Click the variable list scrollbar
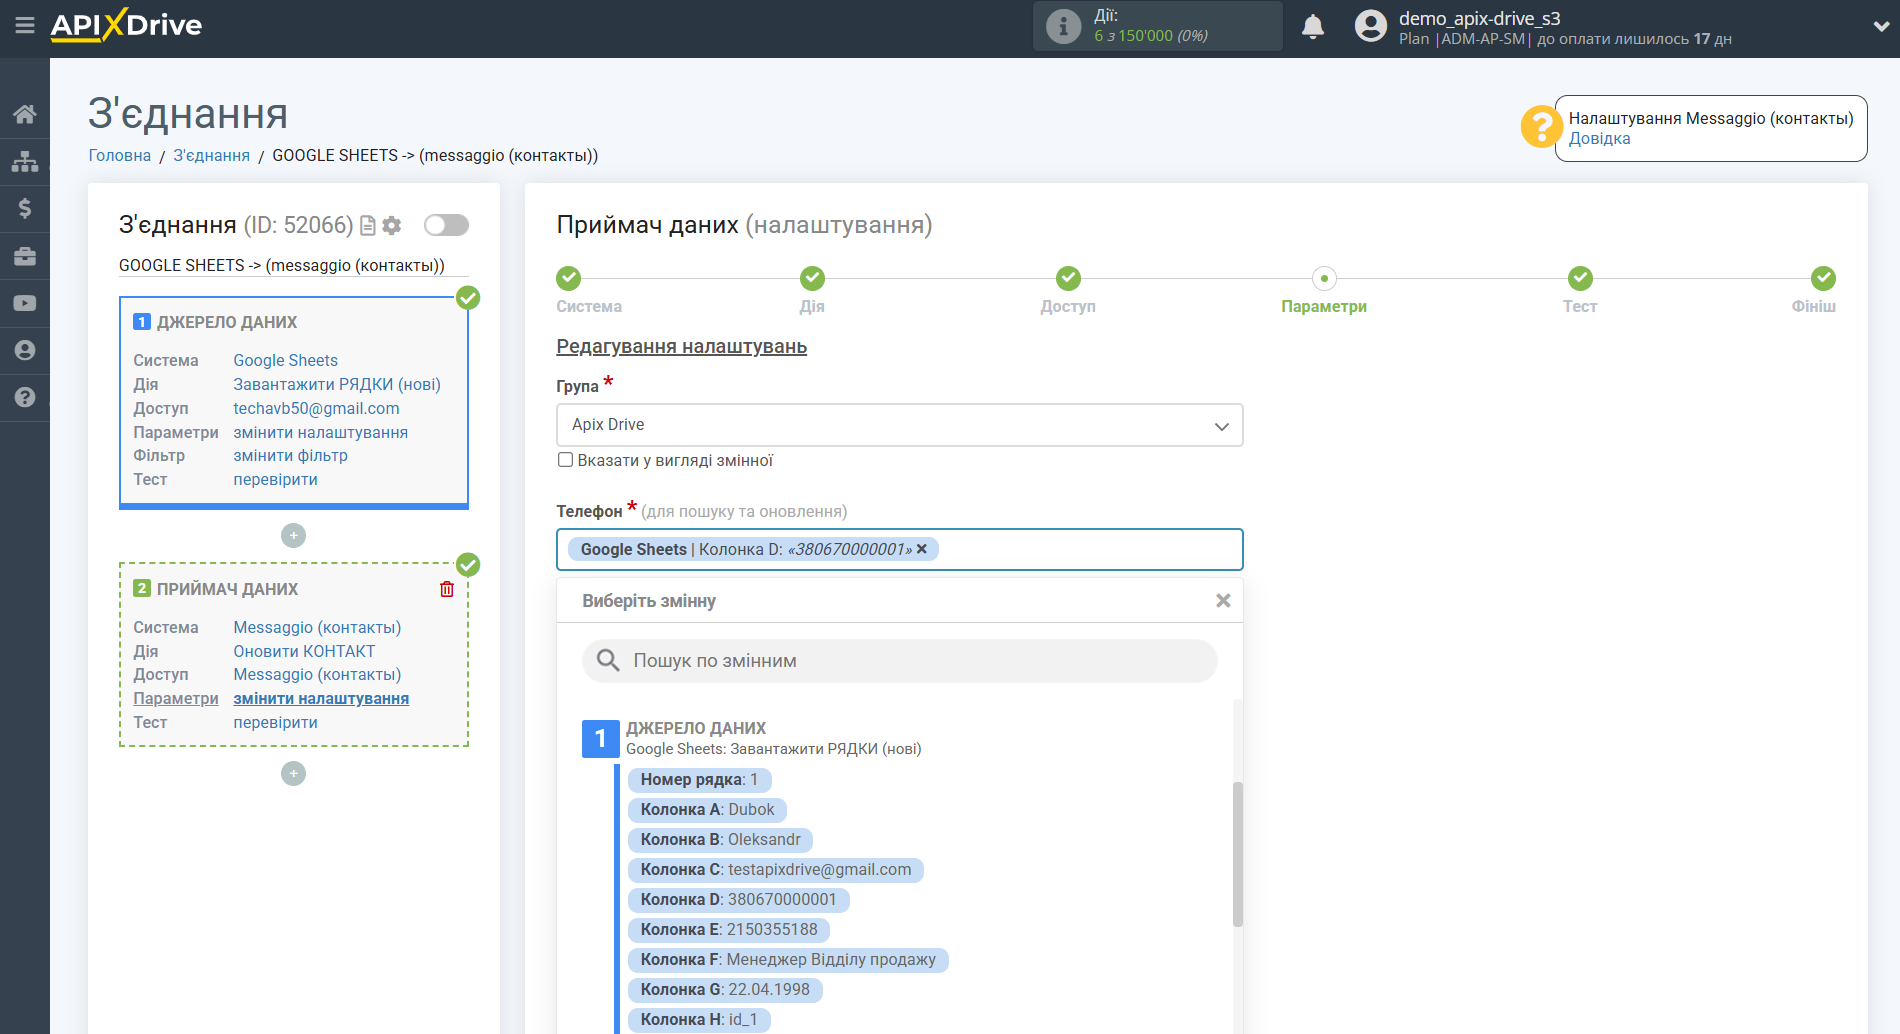Viewport: 1900px width, 1034px height. [1237, 853]
